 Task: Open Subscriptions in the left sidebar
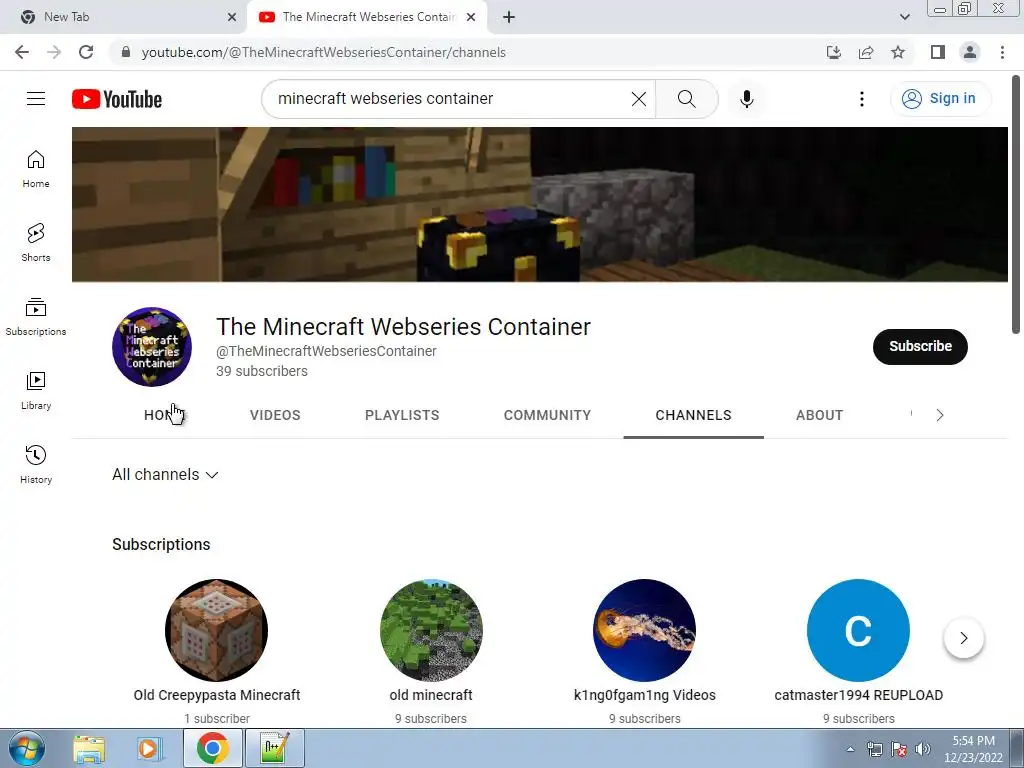[36, 317]
